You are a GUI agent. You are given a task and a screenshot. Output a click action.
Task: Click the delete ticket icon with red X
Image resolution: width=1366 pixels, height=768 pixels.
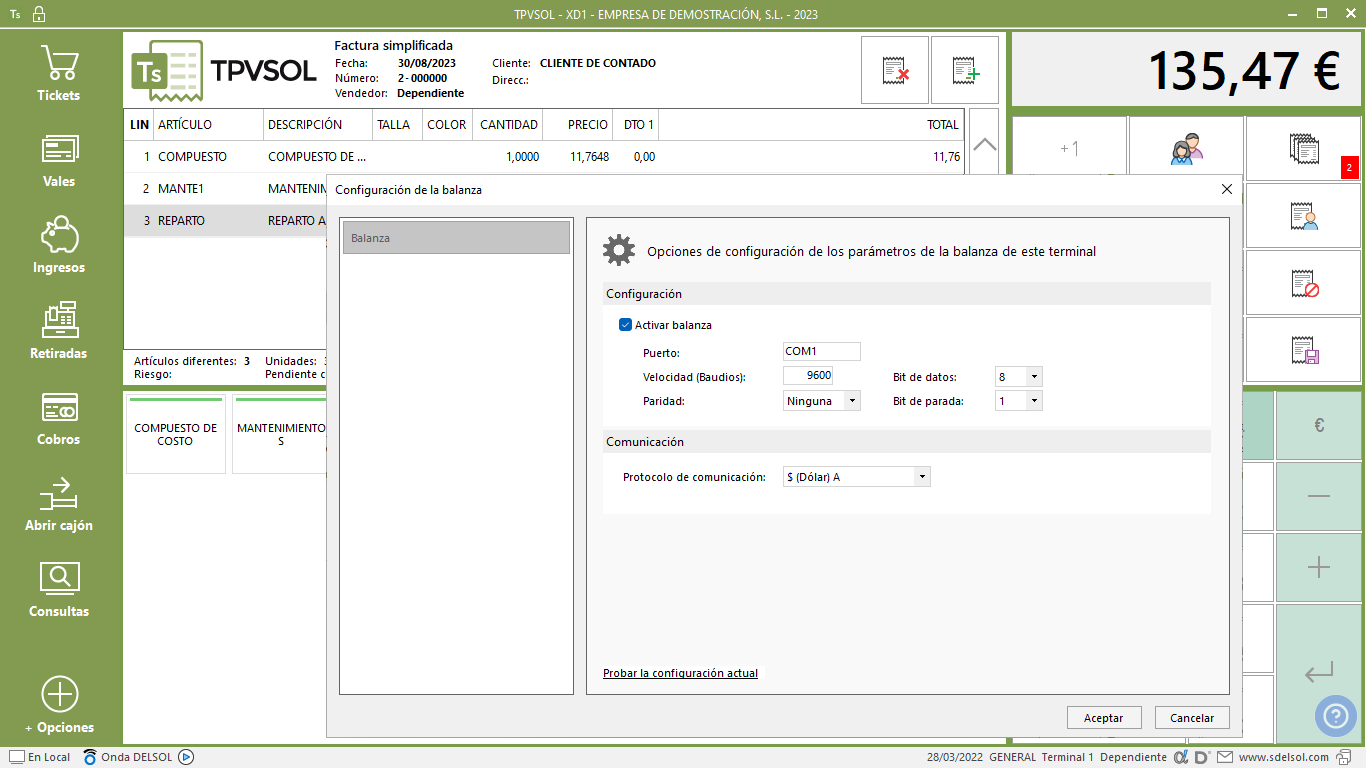pyautogui.click(x=895, y=70)
